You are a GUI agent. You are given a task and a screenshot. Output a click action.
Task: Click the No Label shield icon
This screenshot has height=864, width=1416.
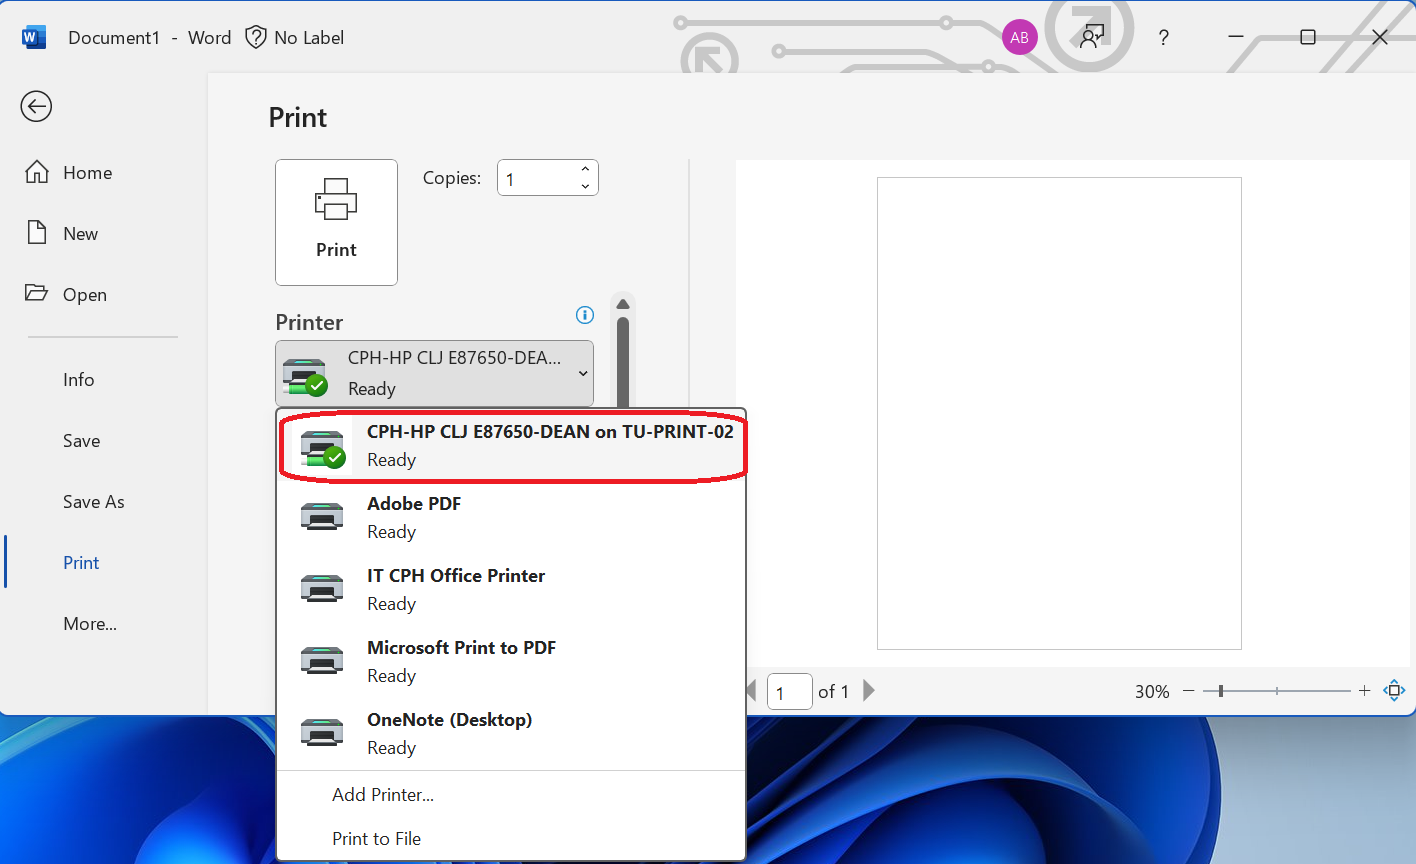click(x=256, y=37)
